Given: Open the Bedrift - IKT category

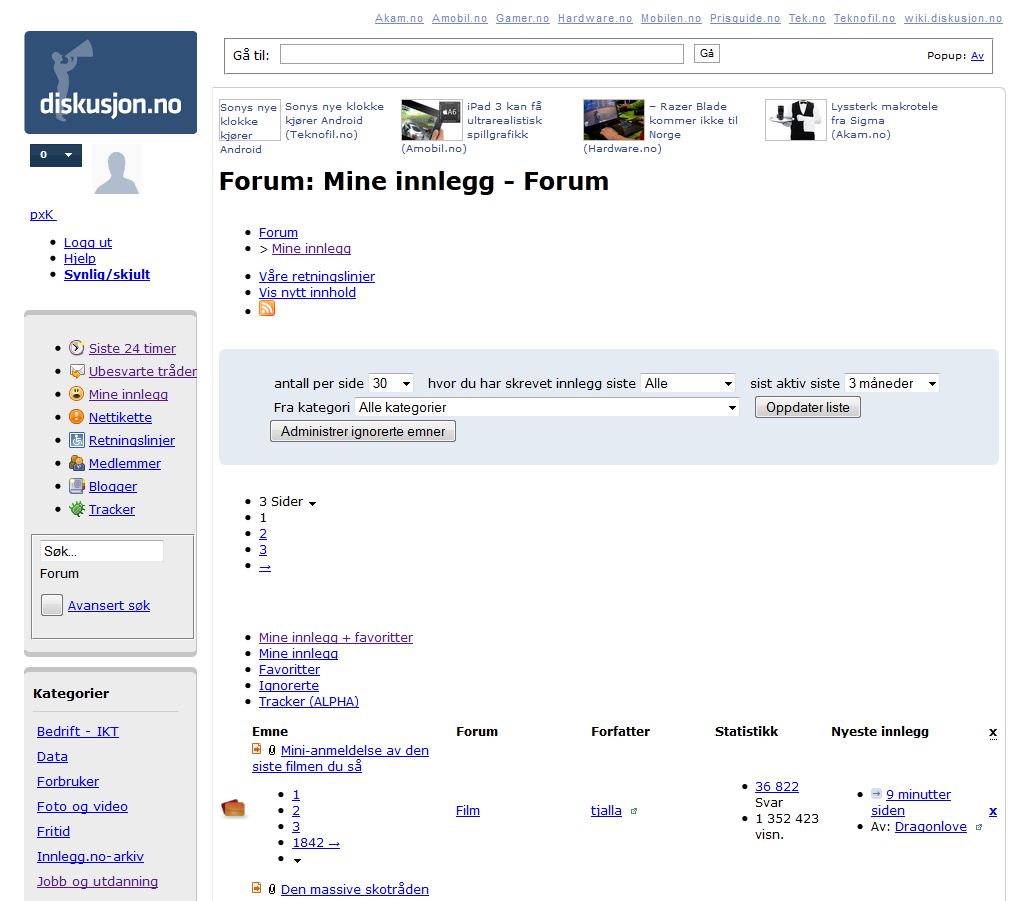Looking at the screenshot, I should click(78, 731).
